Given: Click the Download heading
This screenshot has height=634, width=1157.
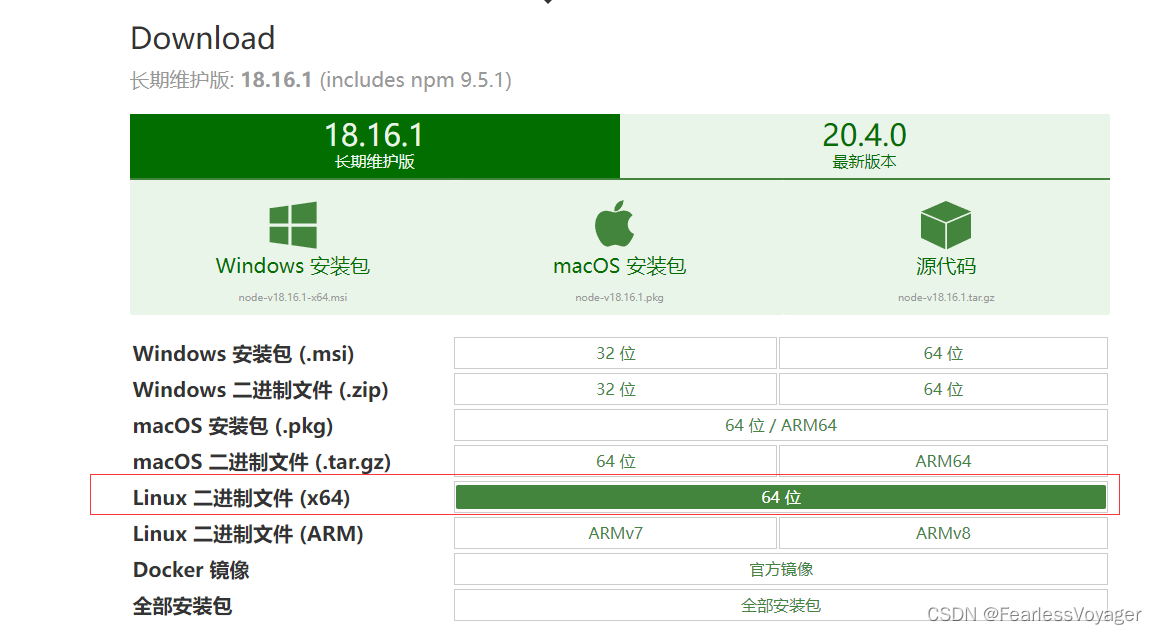Looking at the screenshot, I should click(x=203, y=38).
